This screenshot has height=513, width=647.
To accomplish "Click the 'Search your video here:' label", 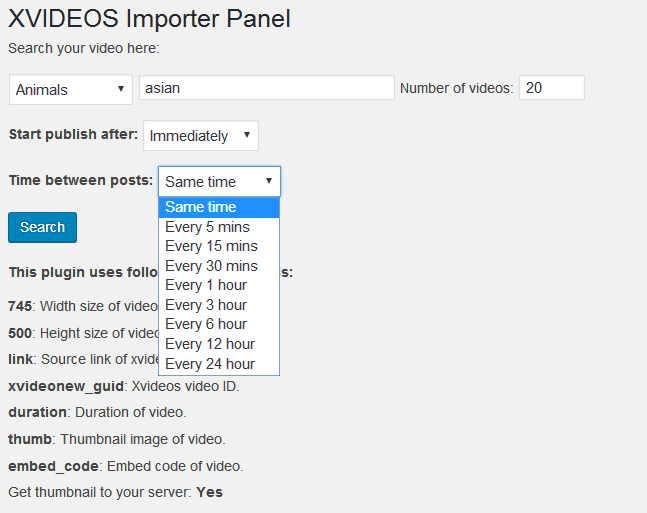I will point(84,48).
